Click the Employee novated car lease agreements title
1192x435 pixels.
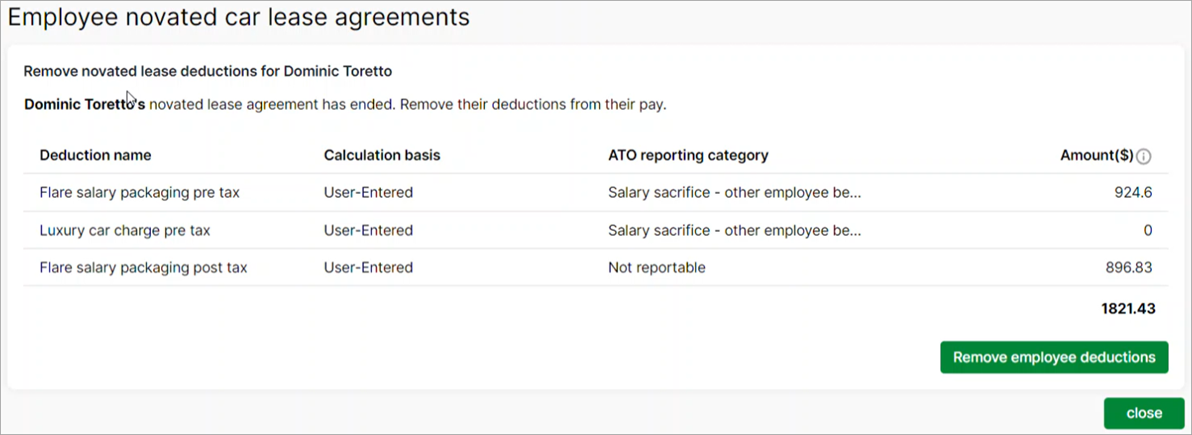coord(239,17)
